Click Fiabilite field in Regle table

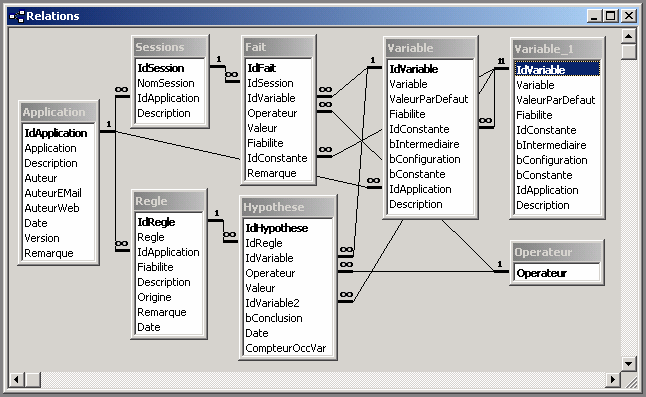[155, 267]
